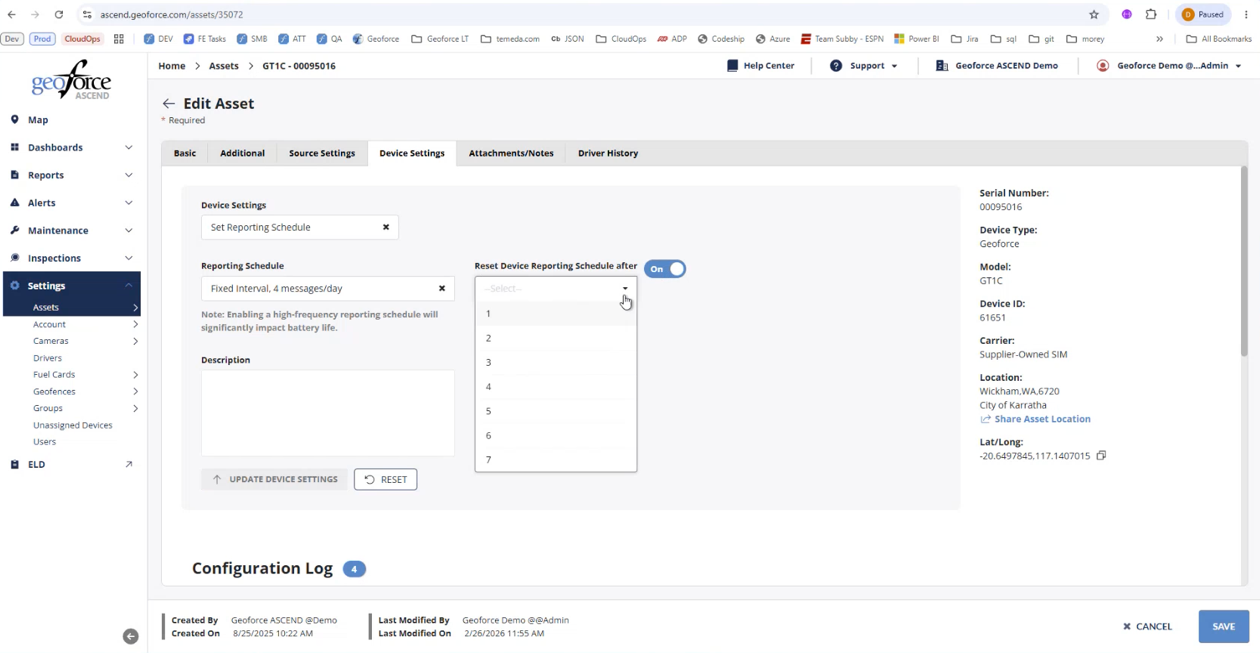Click the browser address bar URL

172,15
